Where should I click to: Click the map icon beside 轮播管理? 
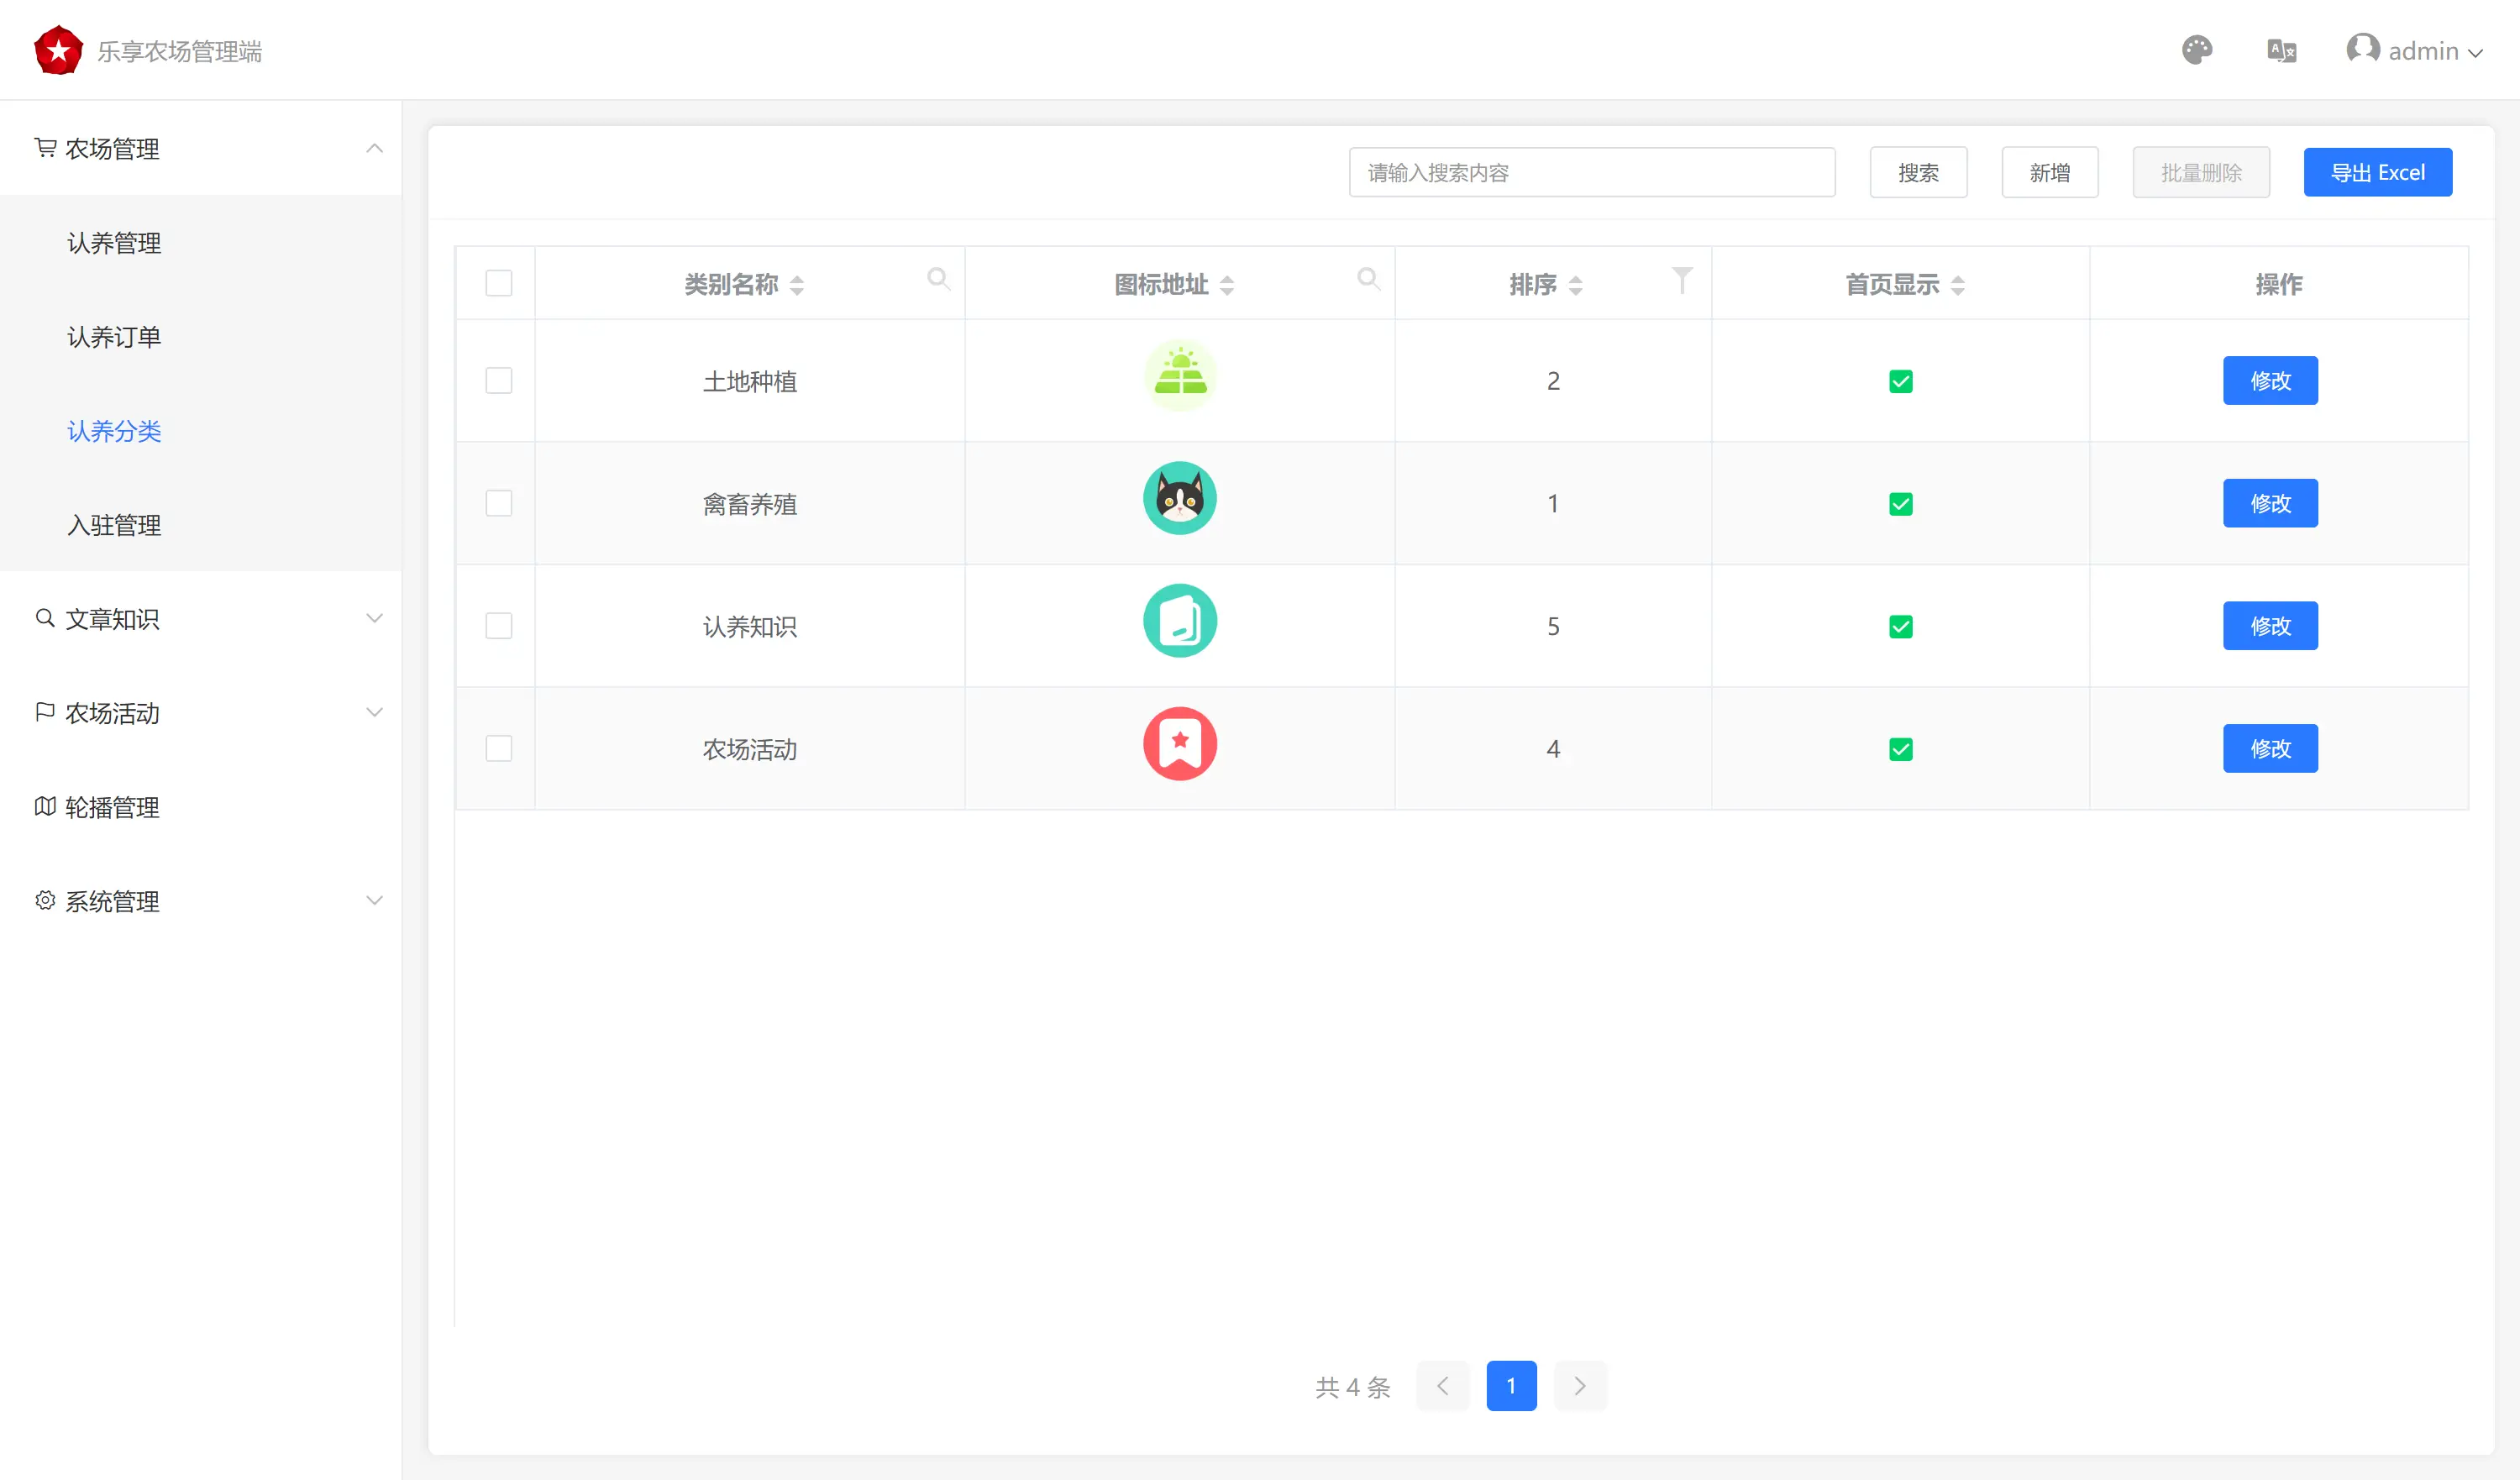(x=45, y=806)
